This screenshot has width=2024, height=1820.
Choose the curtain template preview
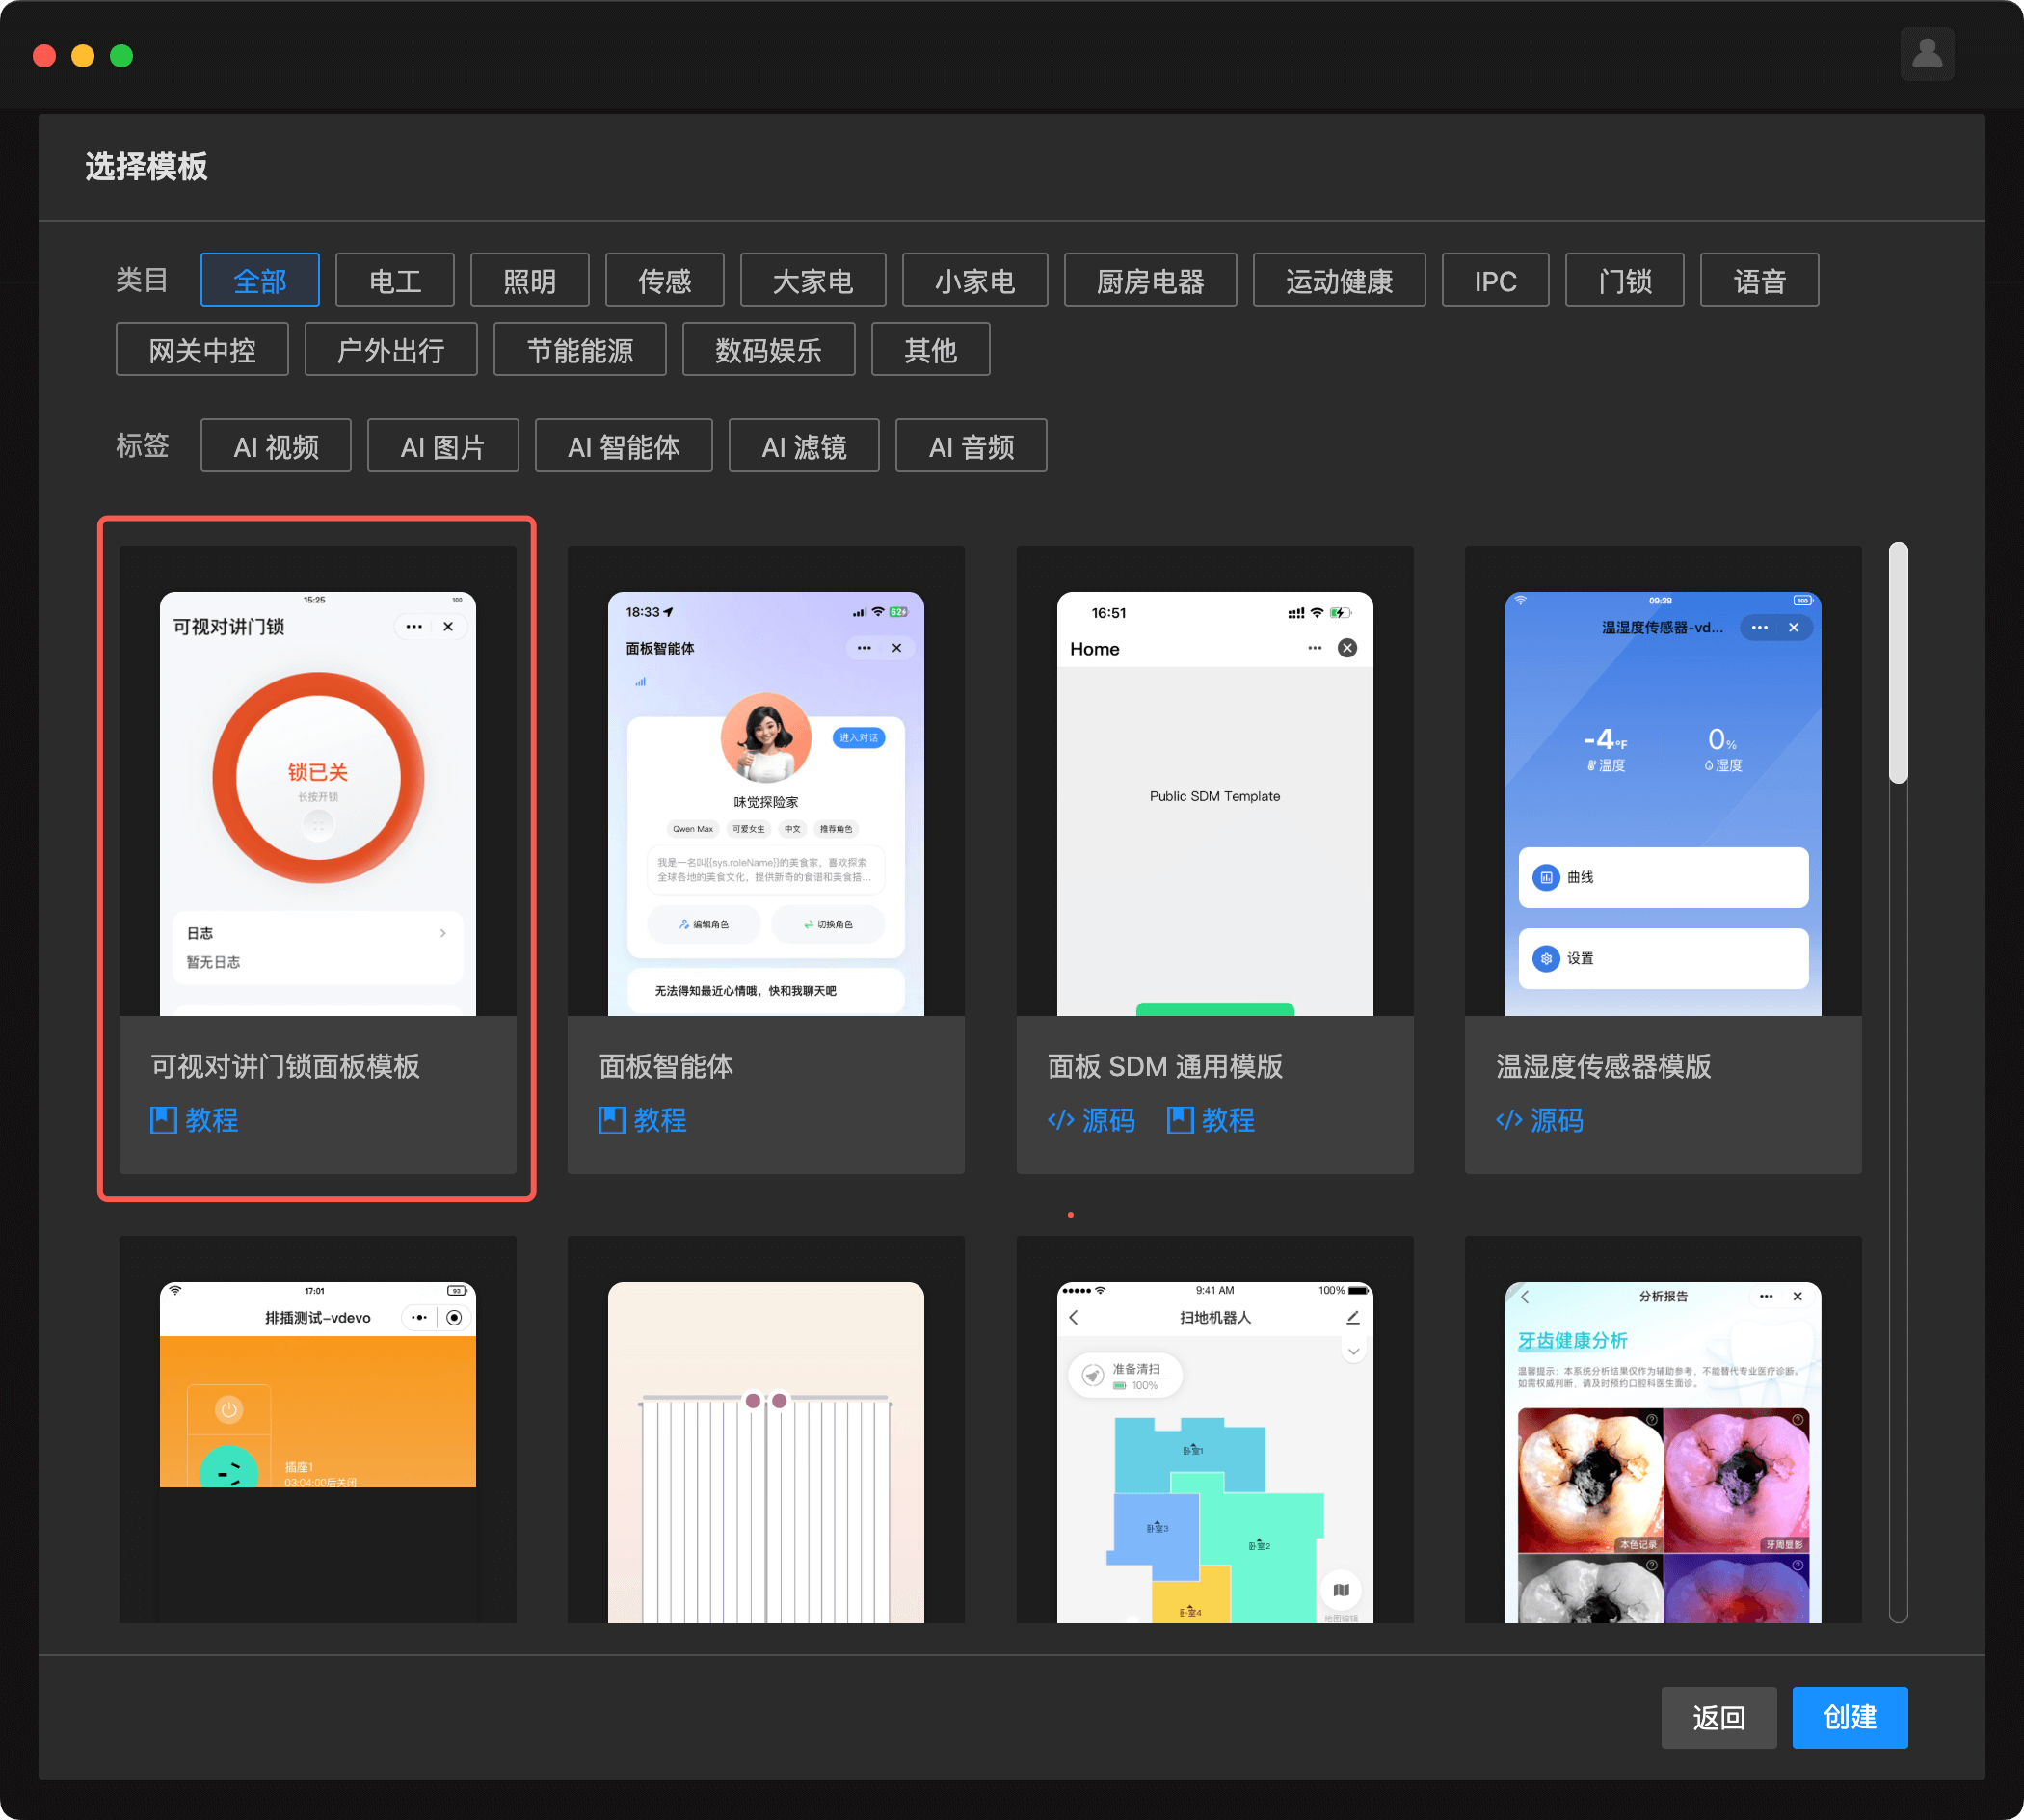pyautogui.click(x=766, y=1450)
